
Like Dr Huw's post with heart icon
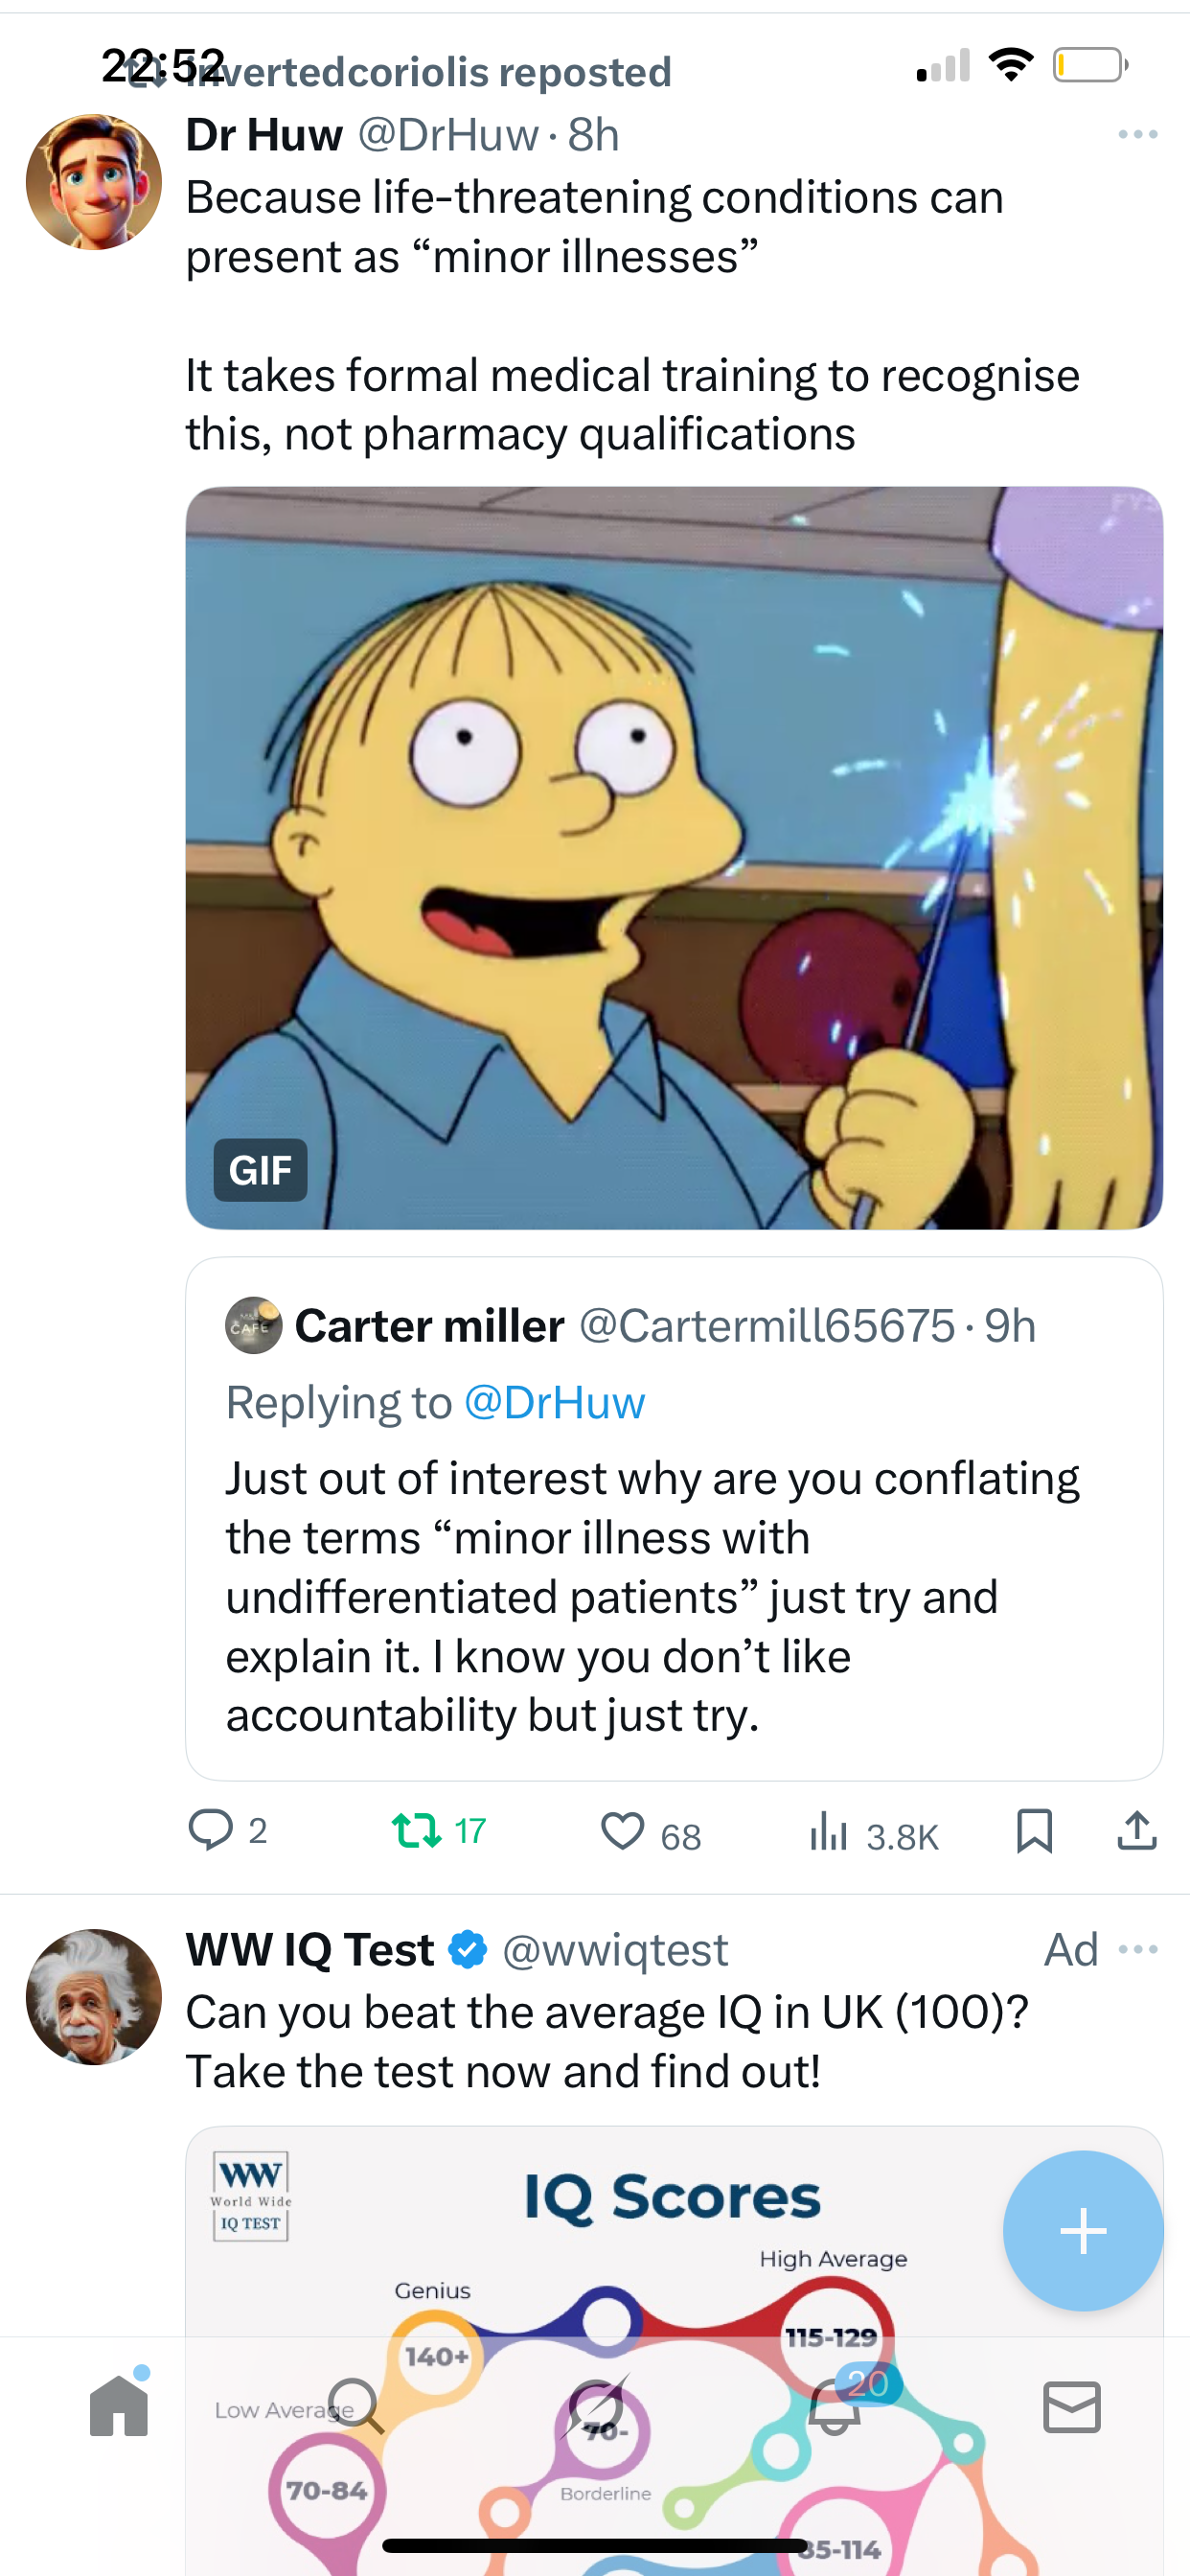(622, 1832)
